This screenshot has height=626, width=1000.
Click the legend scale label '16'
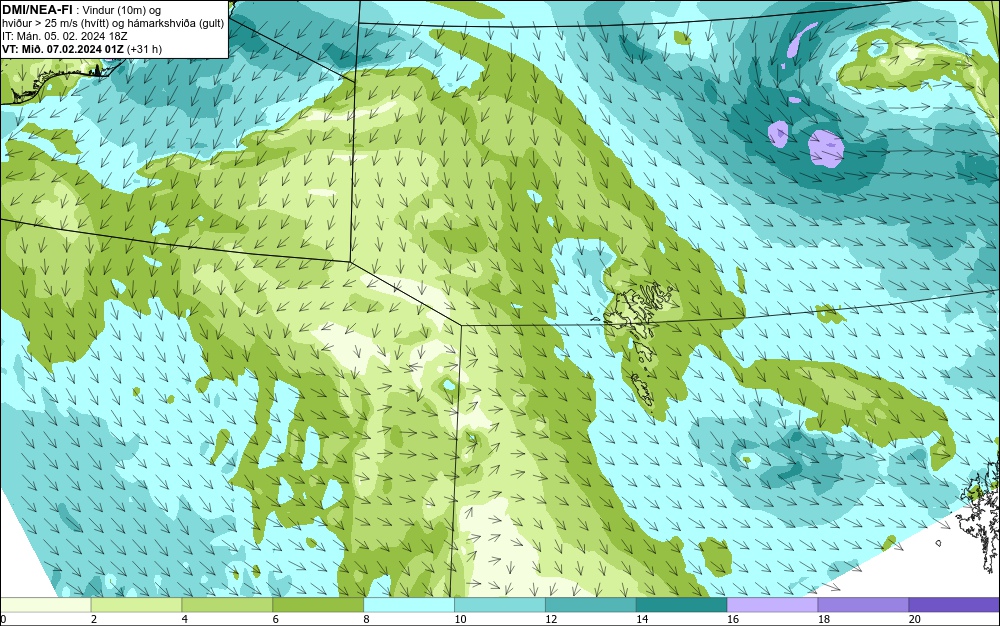point(733,619)
